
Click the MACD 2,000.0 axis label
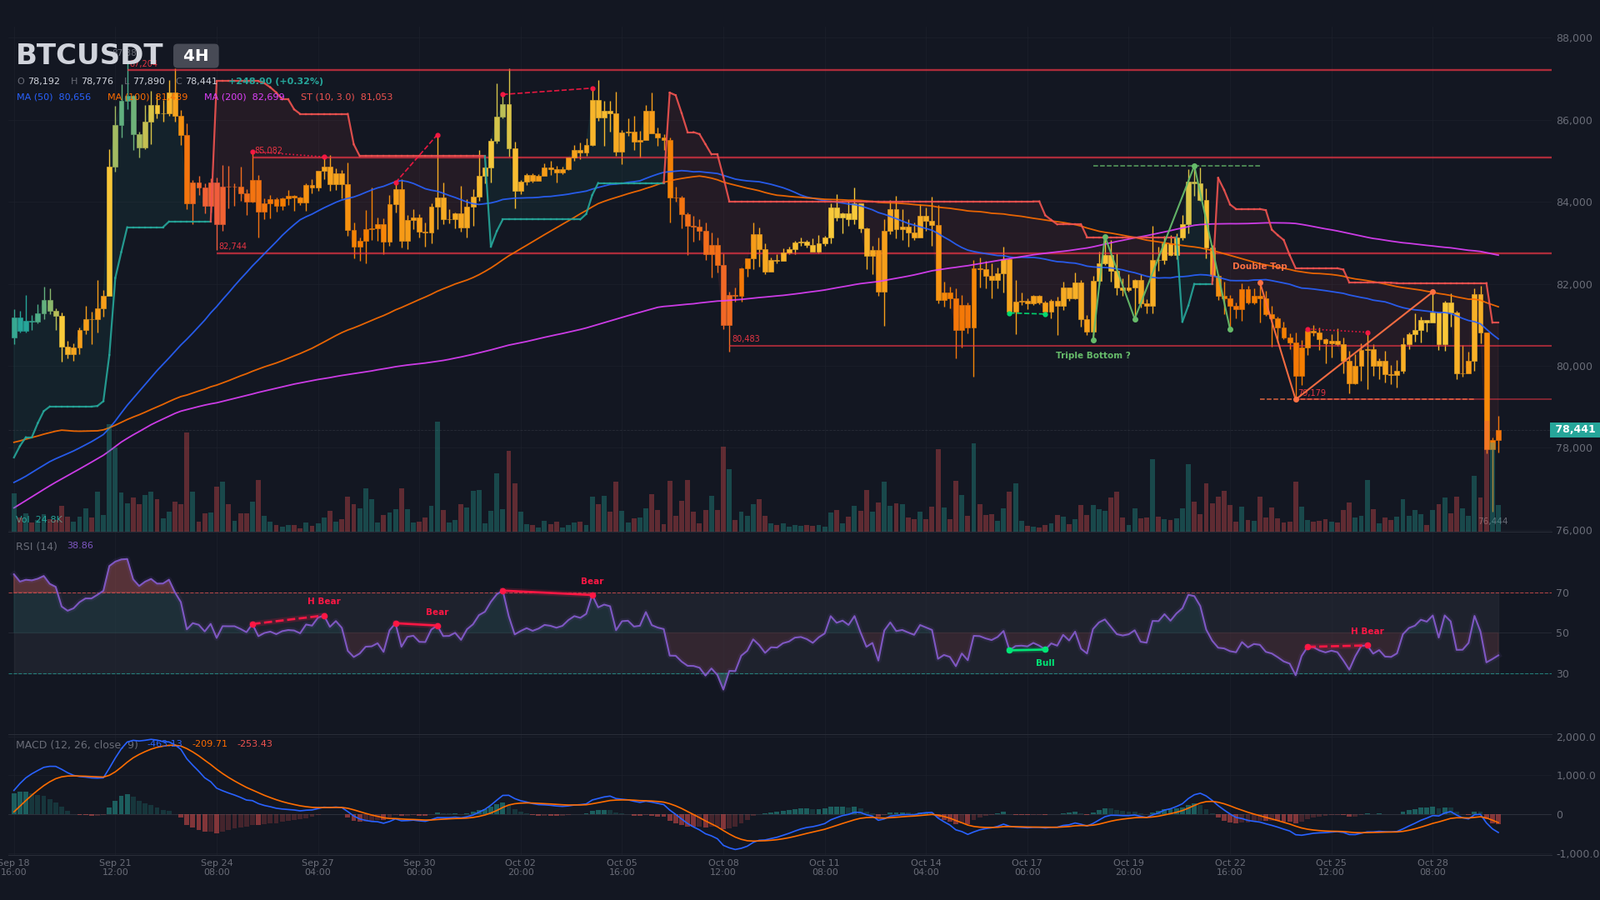click(x=1575, y=737)
